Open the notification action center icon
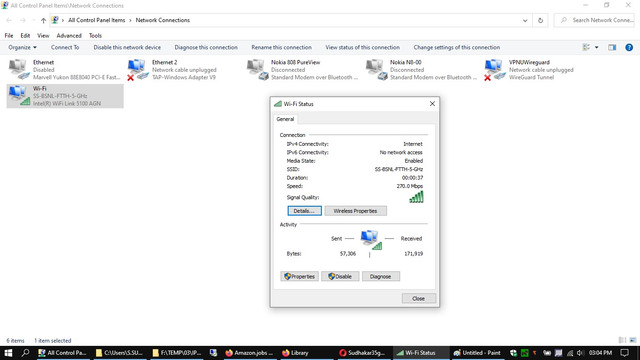 tap(624, 353)
